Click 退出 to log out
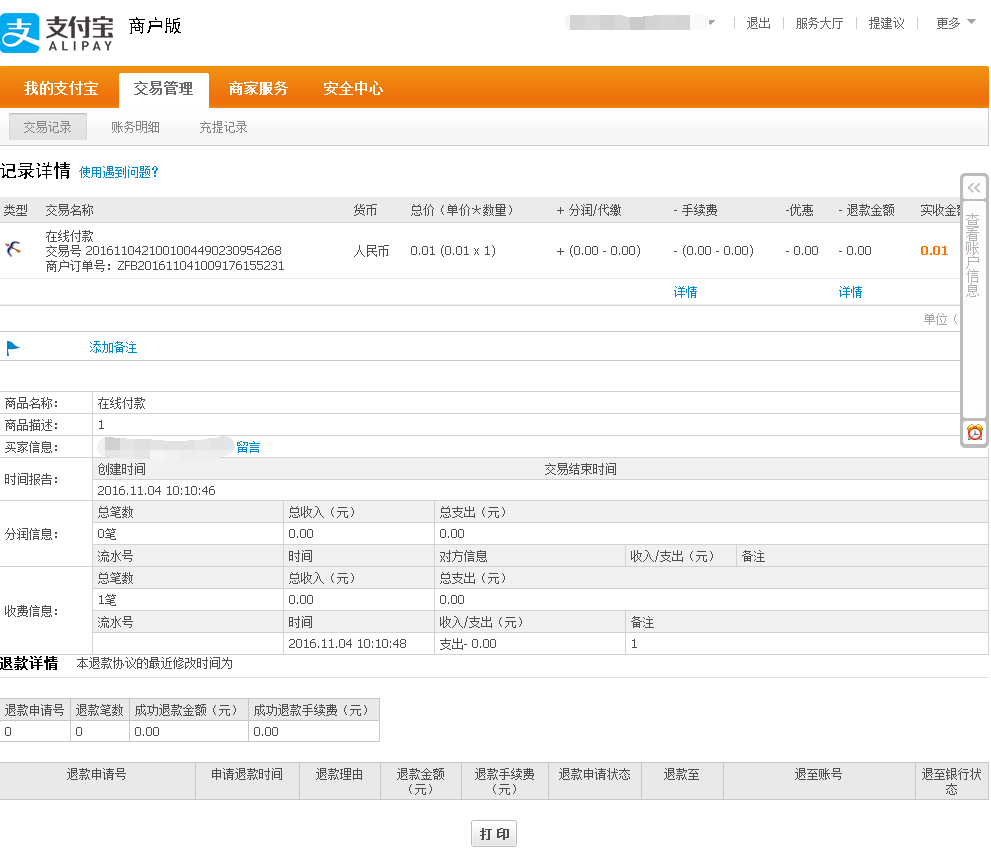The width and height of the screenshot is (991, 868). pos(758,23)
